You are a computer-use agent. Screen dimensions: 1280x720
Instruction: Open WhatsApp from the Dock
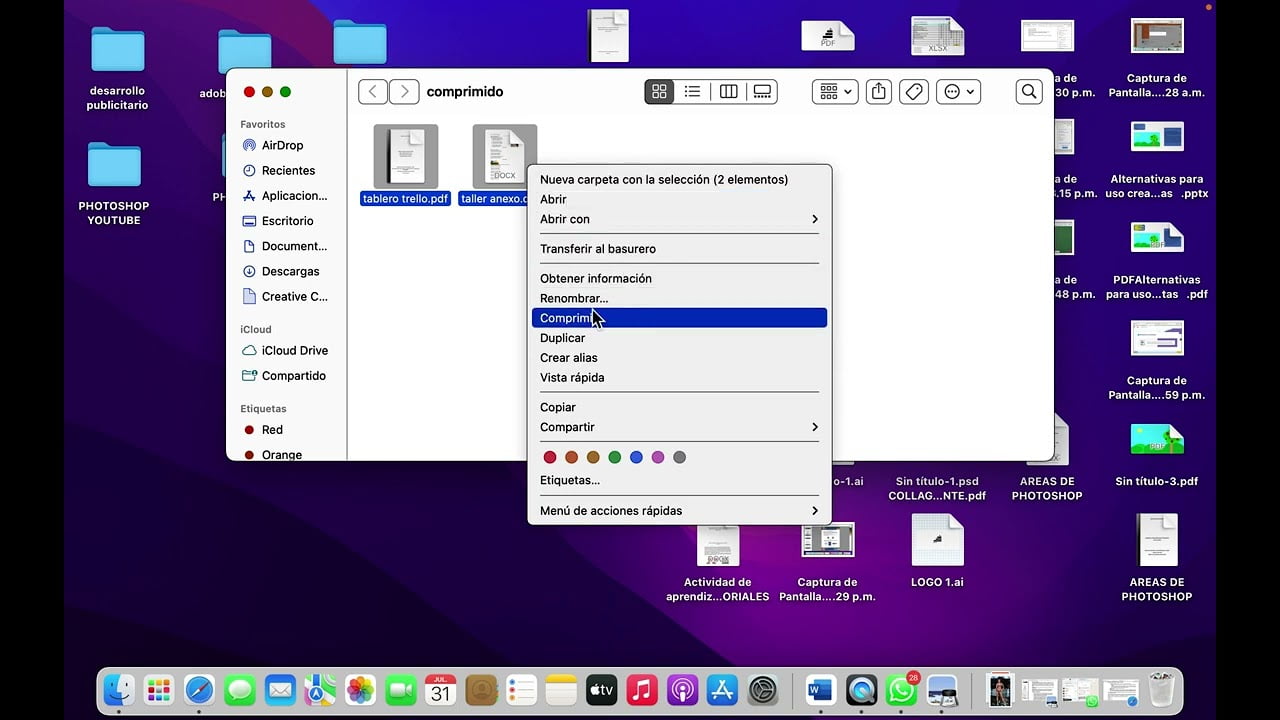[x=903, y=690]
